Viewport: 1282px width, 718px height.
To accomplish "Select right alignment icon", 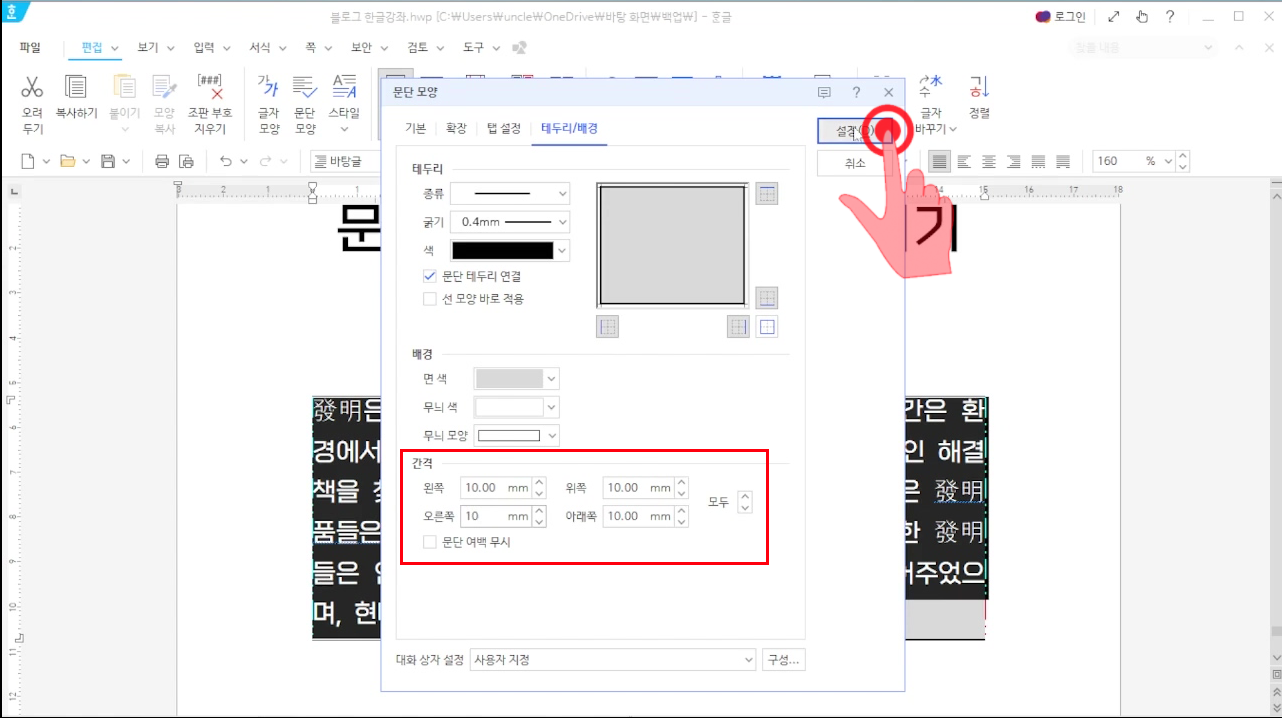I will pos(1014,161).
